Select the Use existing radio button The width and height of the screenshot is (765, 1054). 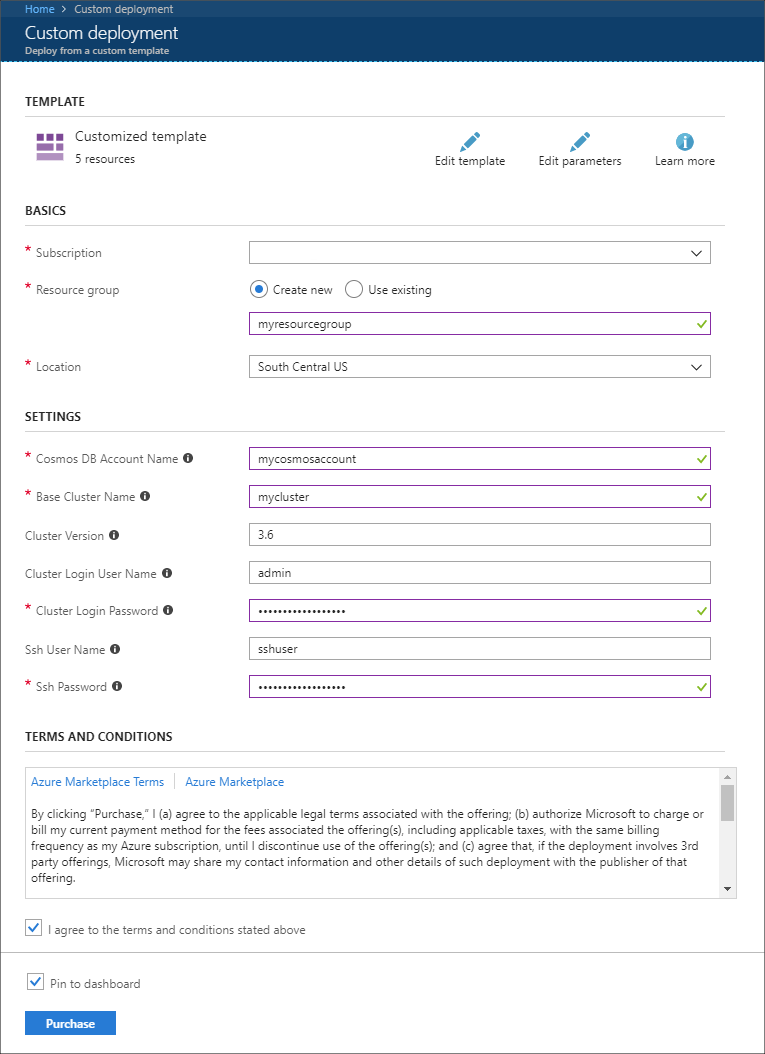click(353, 290)
